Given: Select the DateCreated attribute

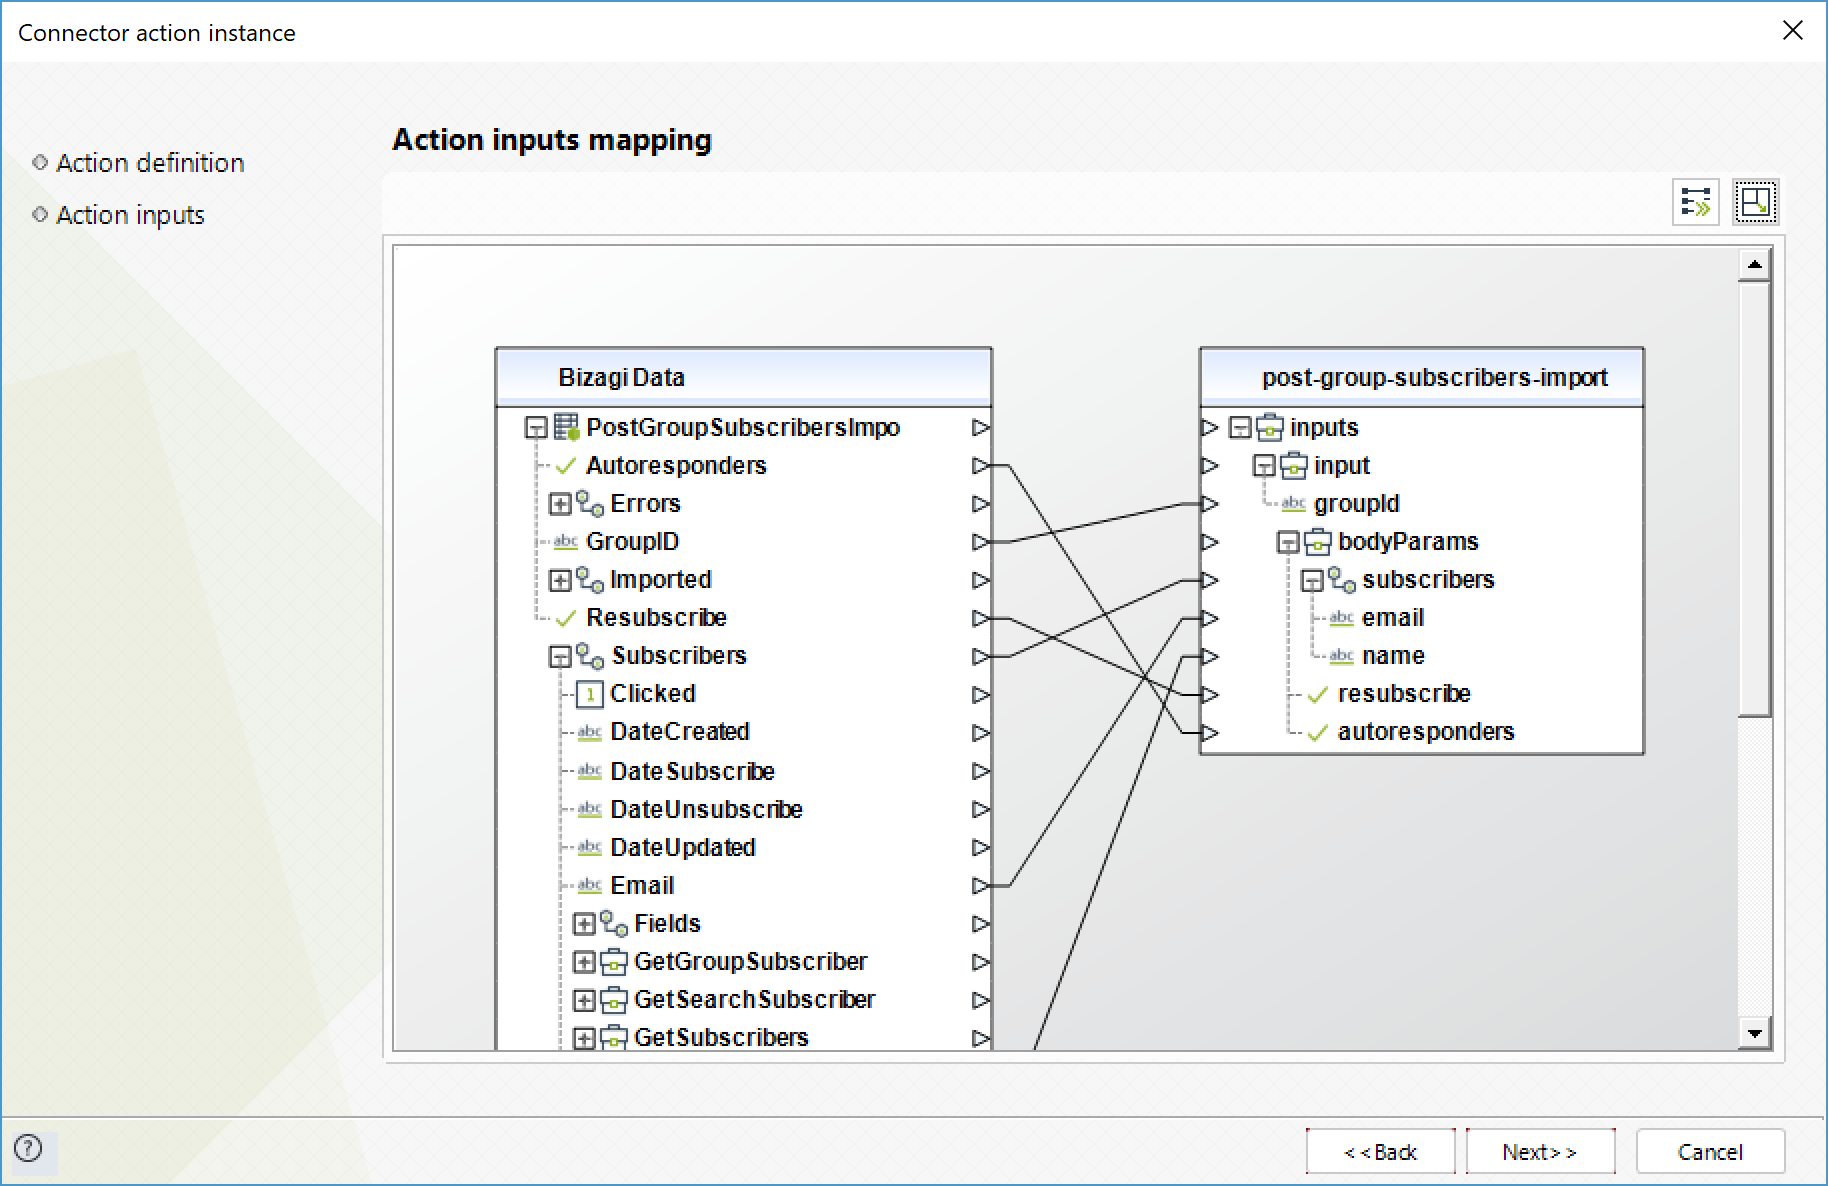Looking at the screenshot, I should coord(680,732).
